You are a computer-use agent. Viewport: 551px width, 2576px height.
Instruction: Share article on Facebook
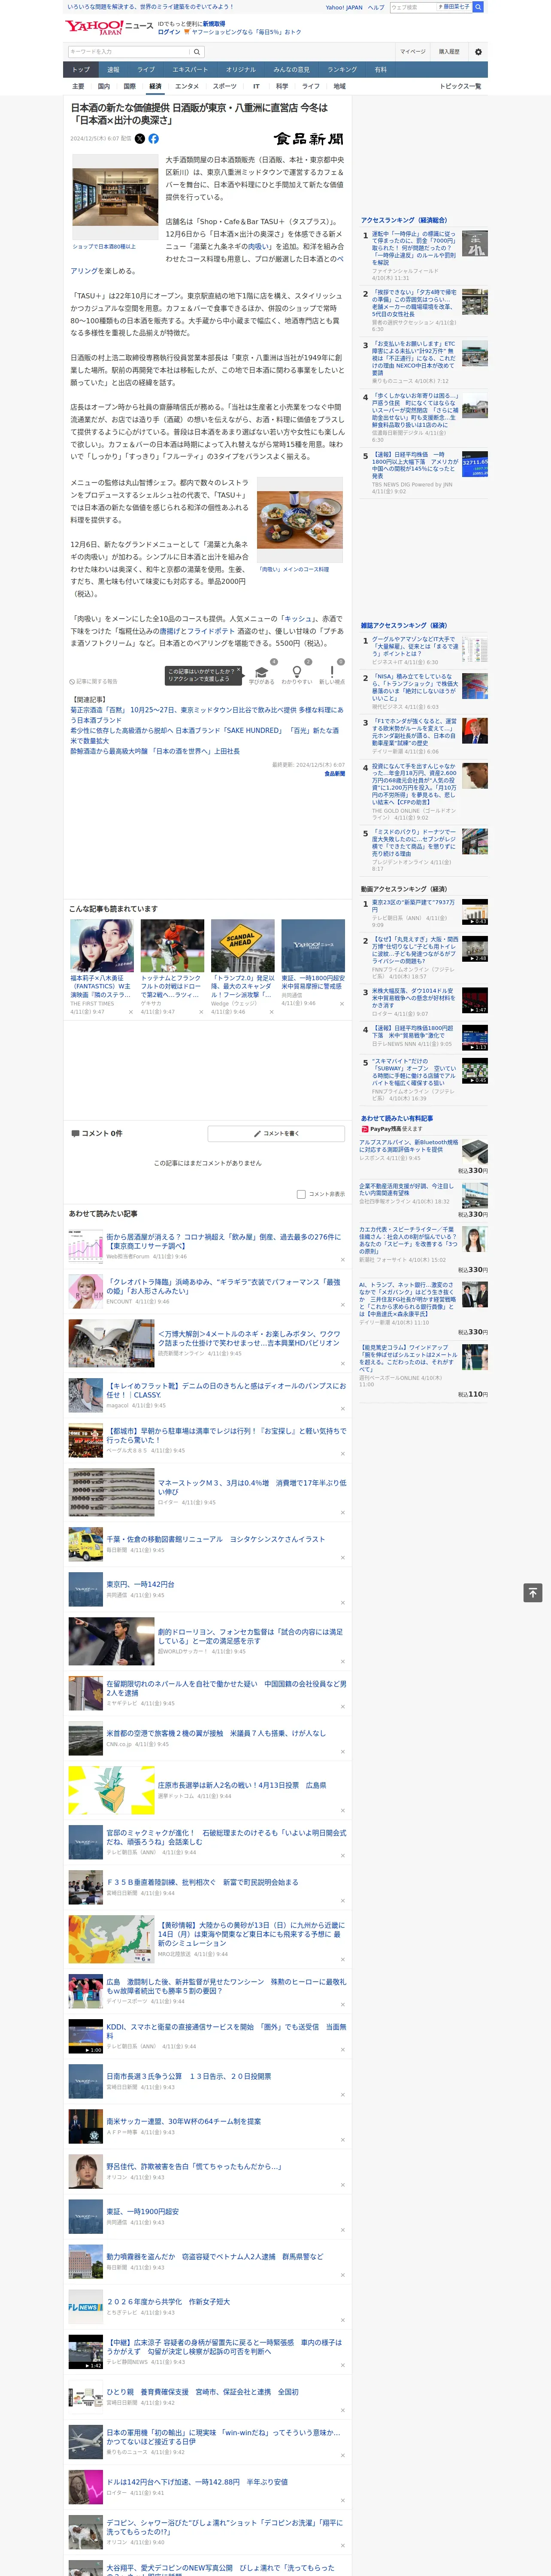[154, 139]
